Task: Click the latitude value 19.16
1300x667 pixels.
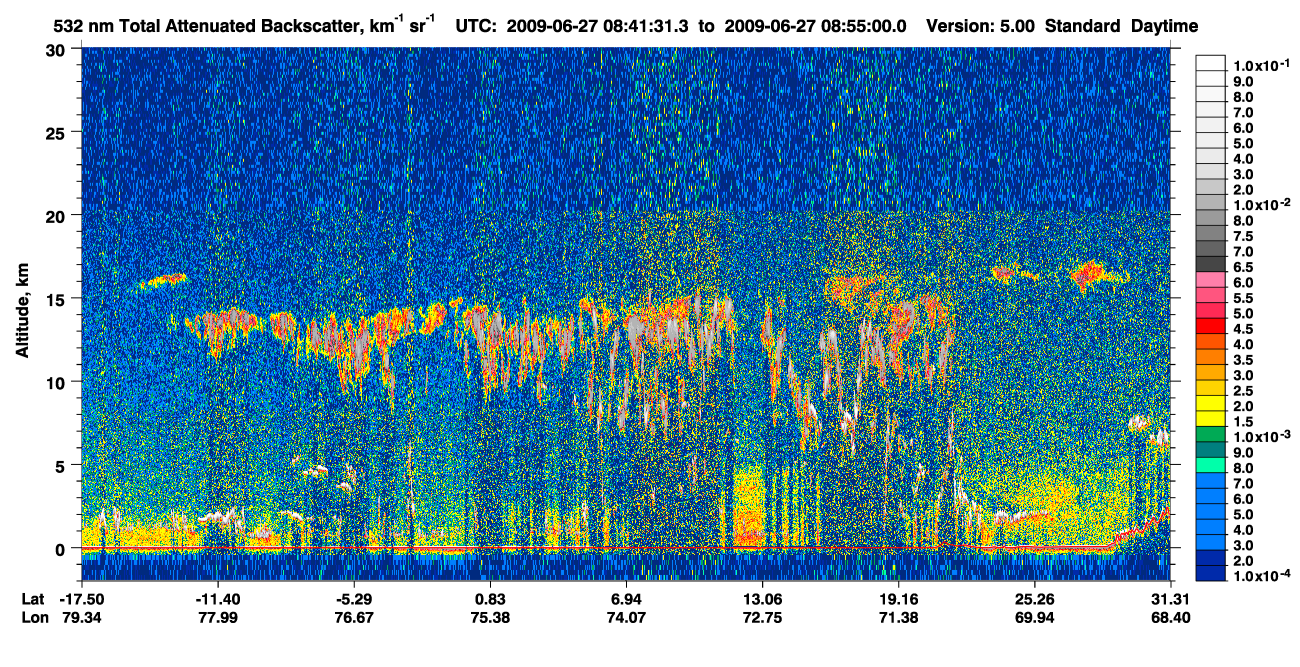Action: [898, 598]
